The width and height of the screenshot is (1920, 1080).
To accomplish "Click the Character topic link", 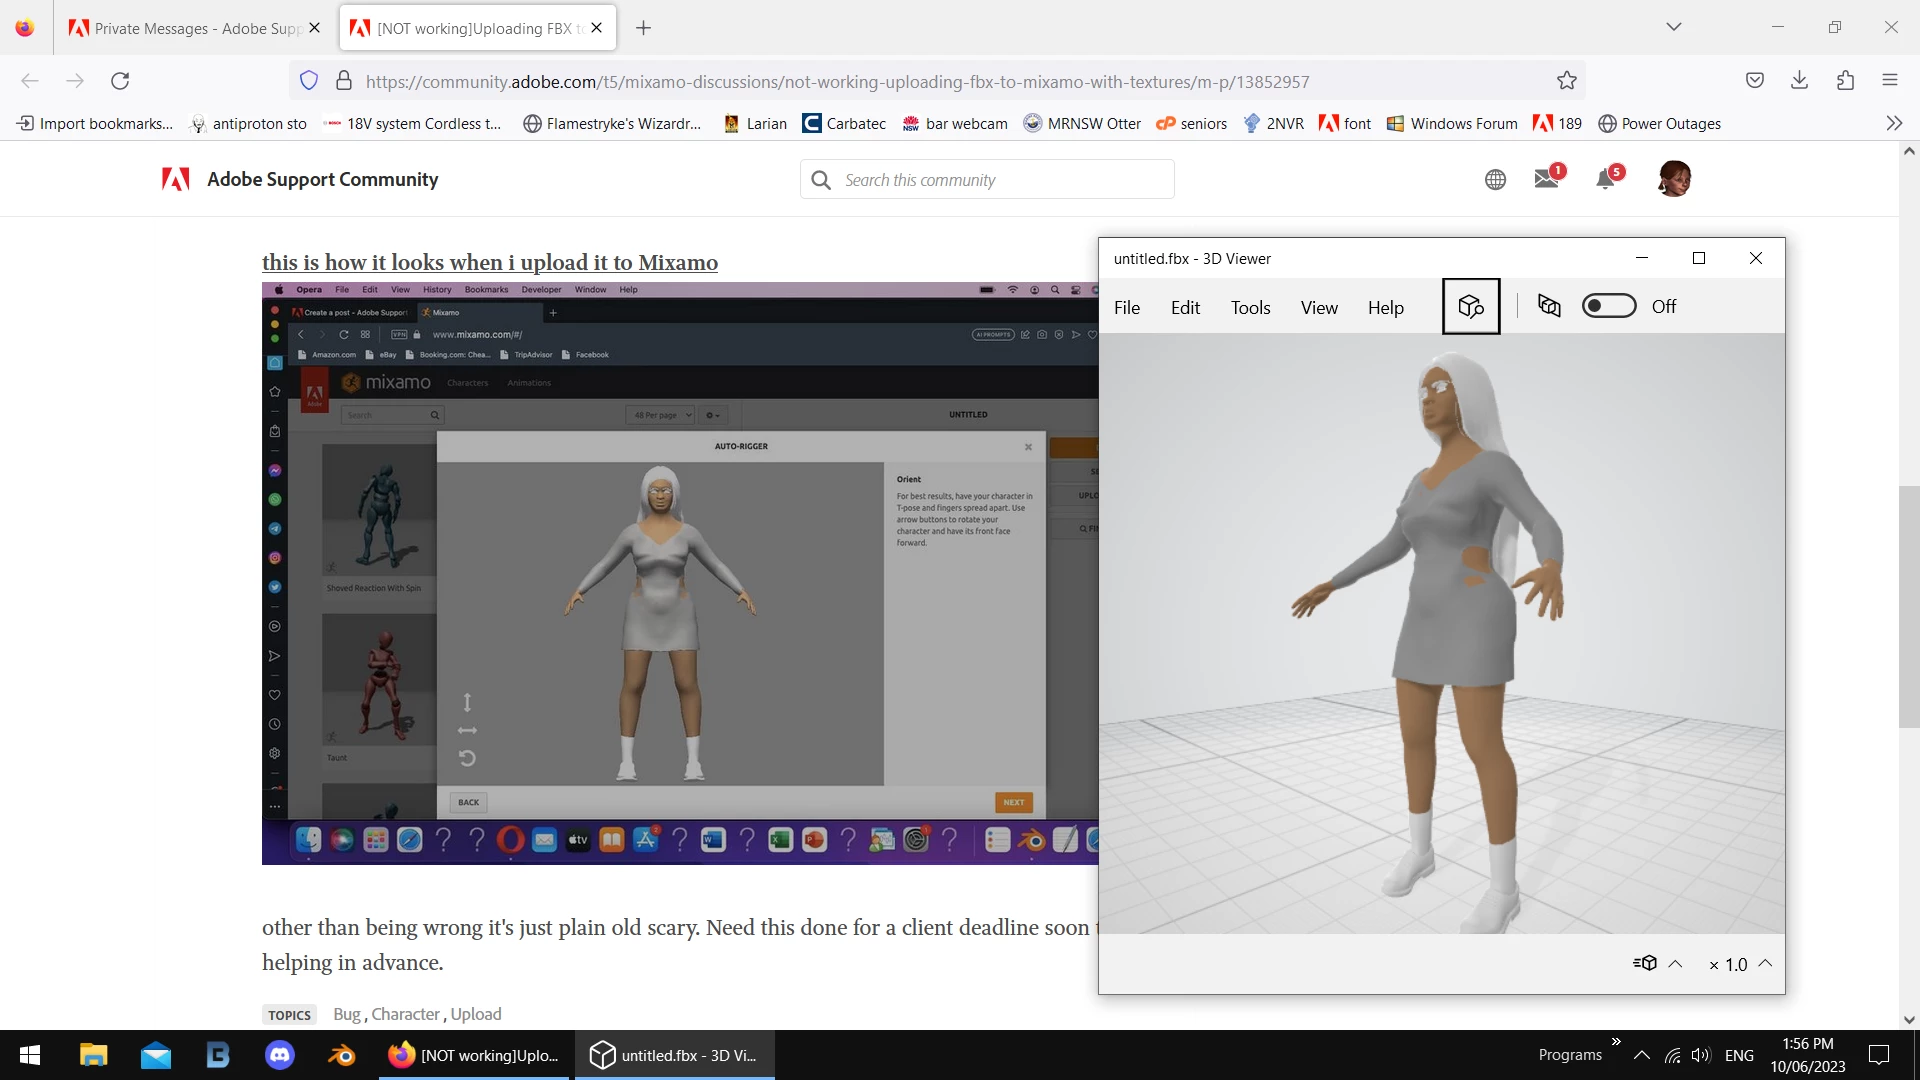I will tap(405, 1014).
